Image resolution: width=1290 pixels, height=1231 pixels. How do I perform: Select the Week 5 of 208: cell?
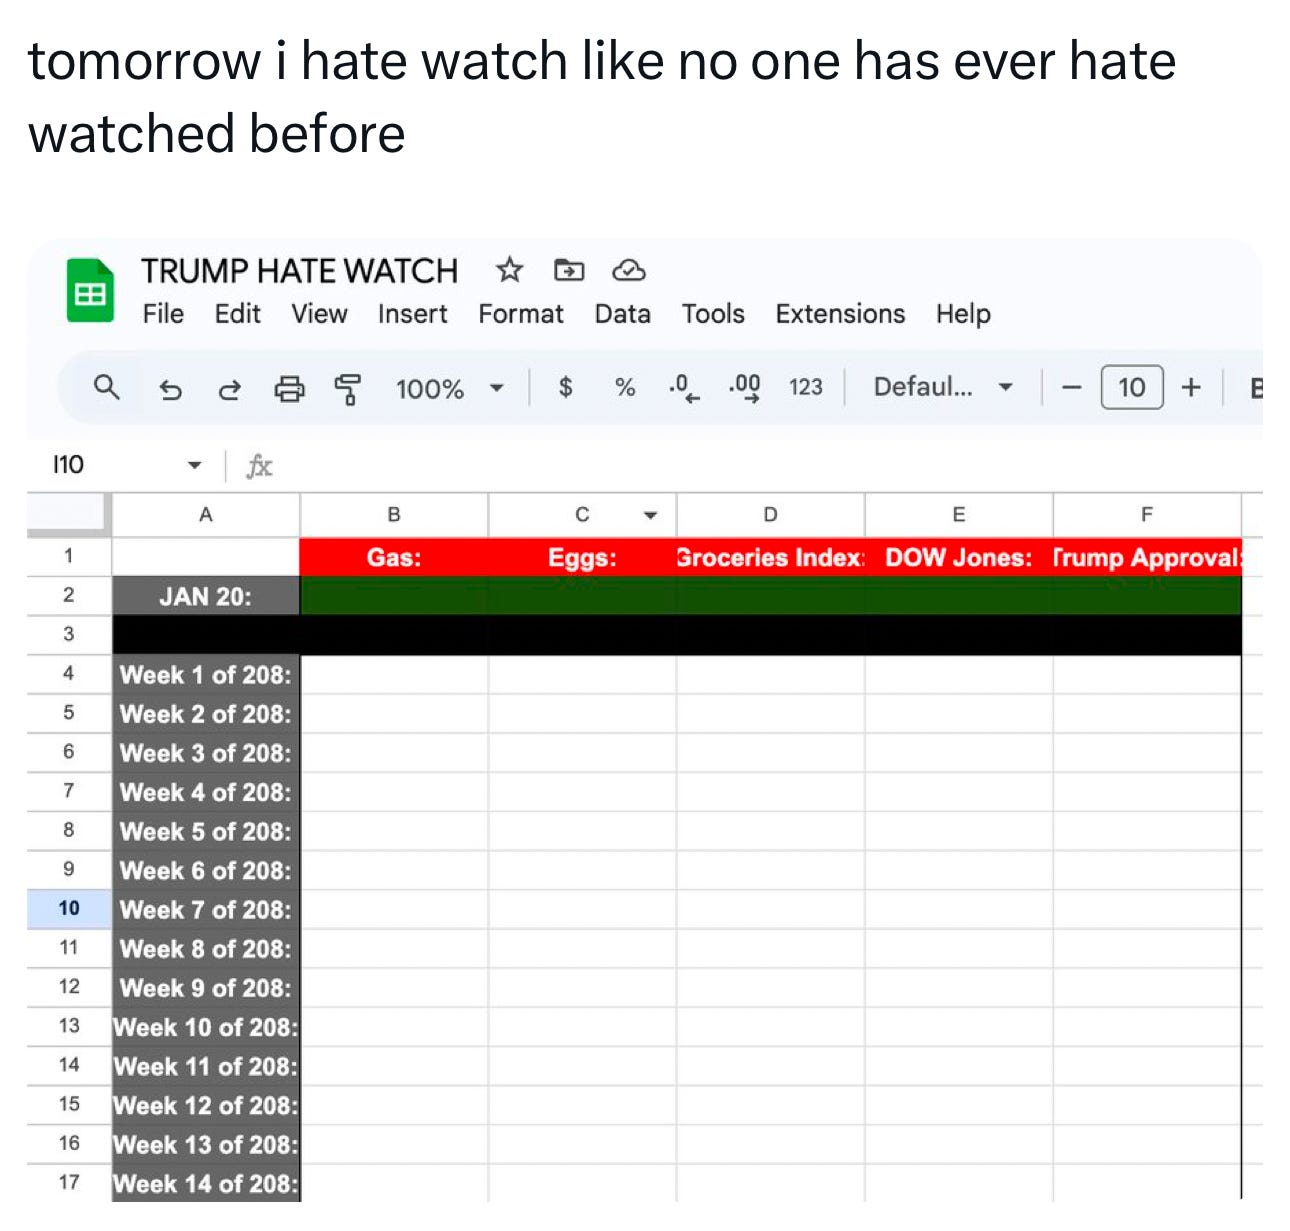pos(206,831)
